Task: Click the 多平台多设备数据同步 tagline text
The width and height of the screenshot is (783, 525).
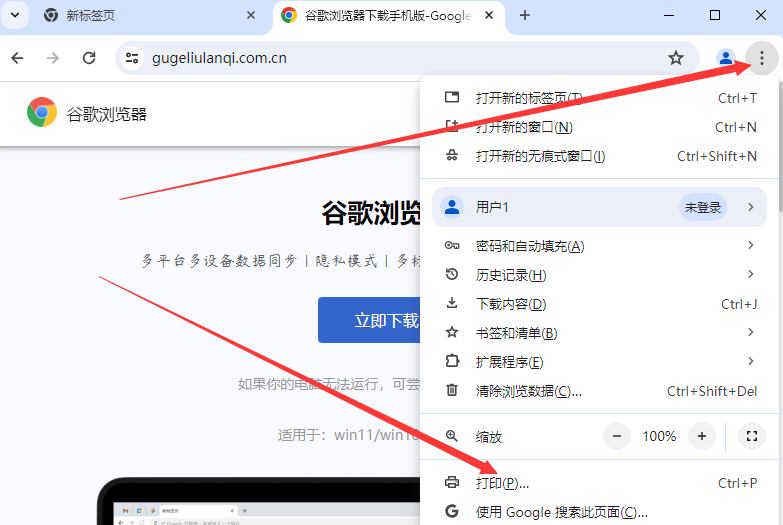Action: tap(219, 261)
